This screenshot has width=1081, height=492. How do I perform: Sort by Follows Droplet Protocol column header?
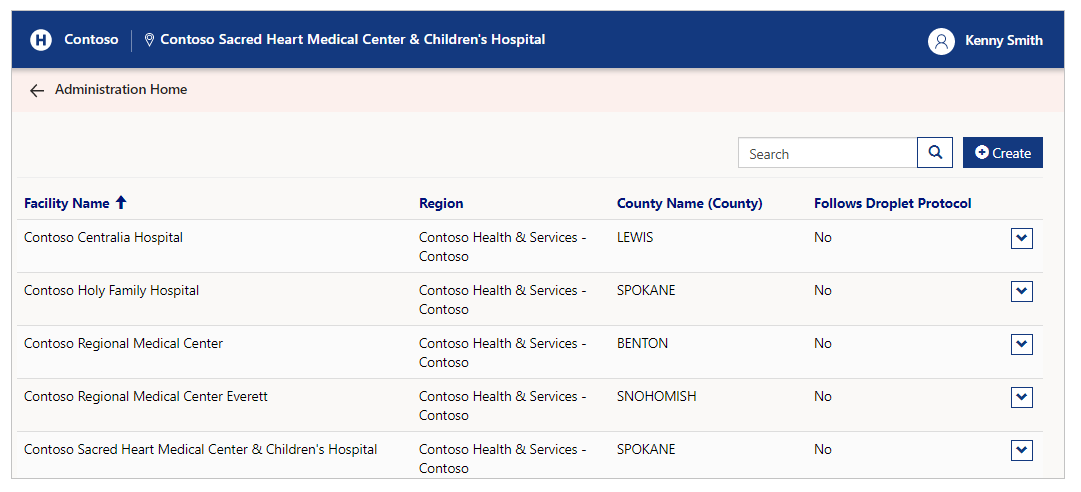(893, 203)
